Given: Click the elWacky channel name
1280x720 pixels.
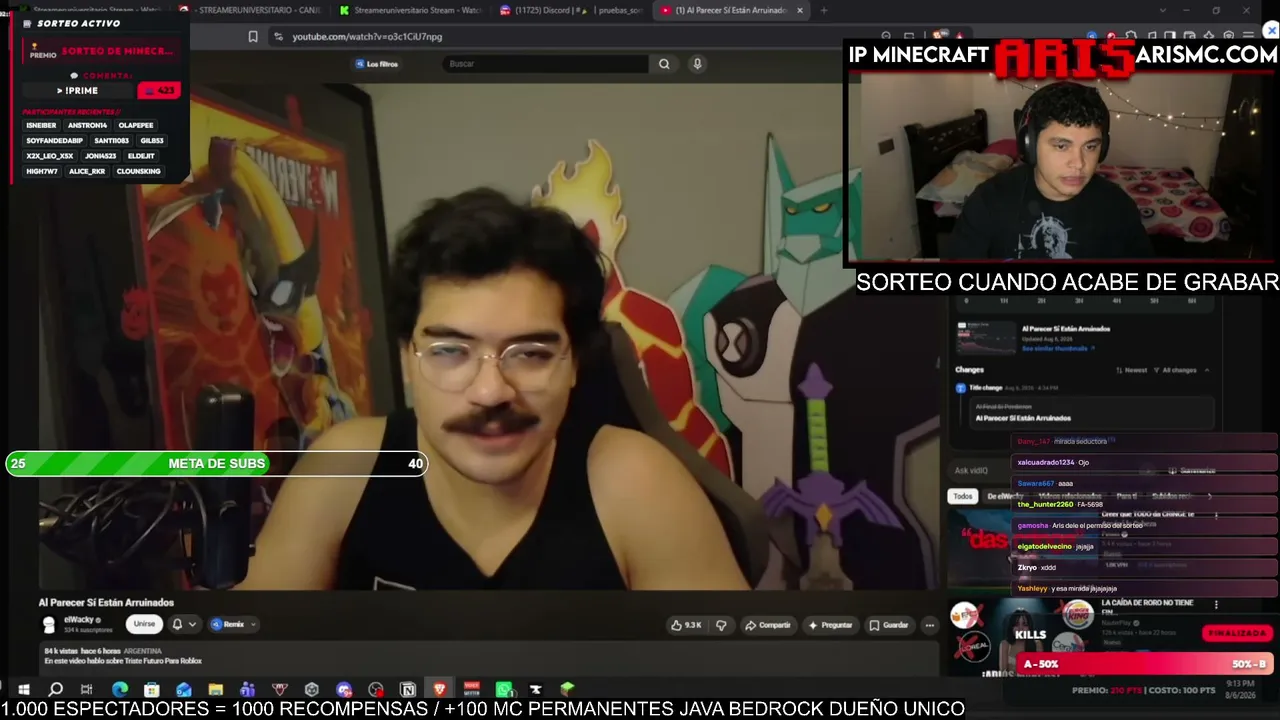Looking at the screenshot, I should point(80,620).
